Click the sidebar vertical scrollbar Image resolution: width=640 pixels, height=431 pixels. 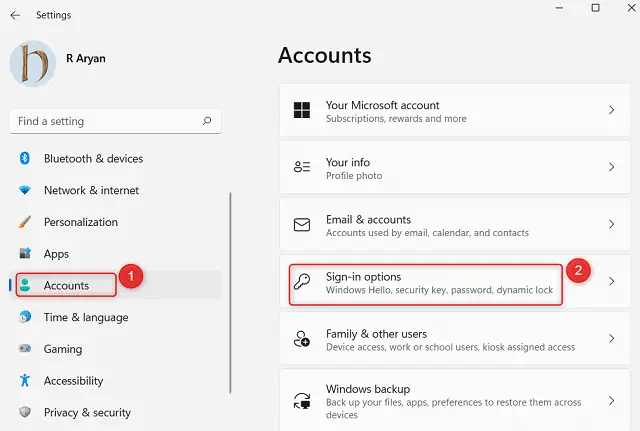230,293
